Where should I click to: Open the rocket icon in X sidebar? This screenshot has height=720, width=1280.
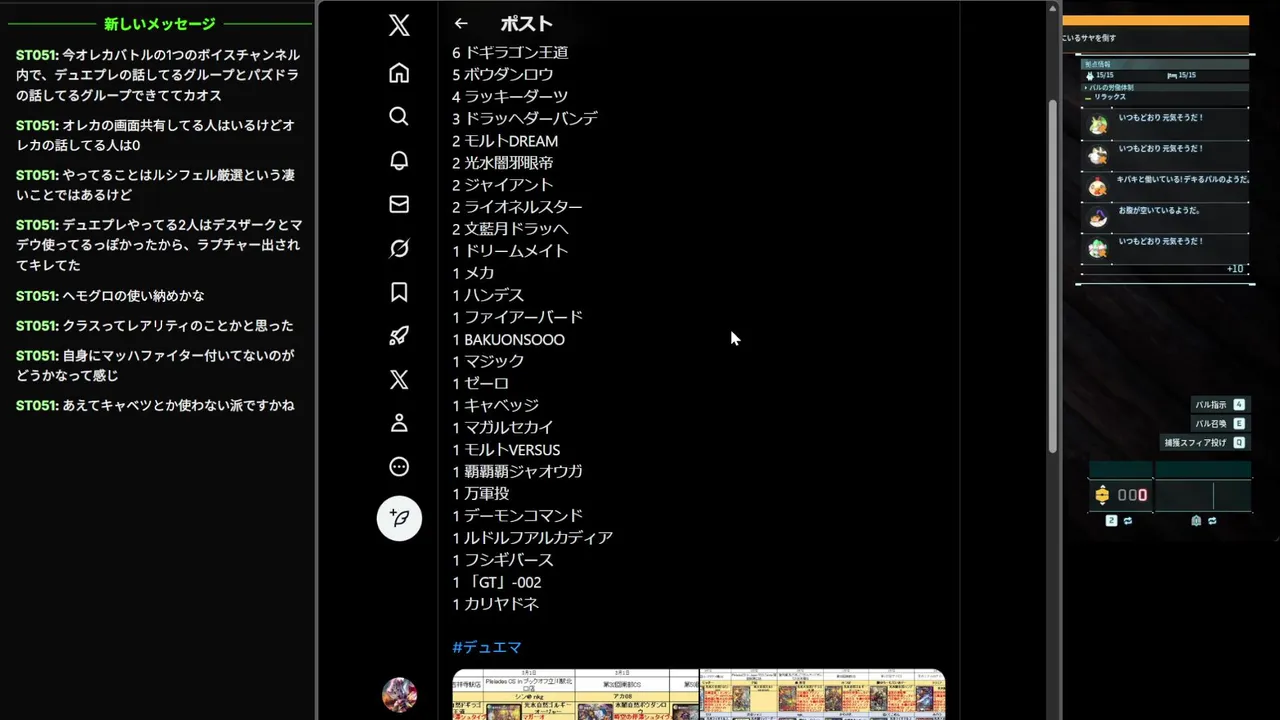[399, 336]
